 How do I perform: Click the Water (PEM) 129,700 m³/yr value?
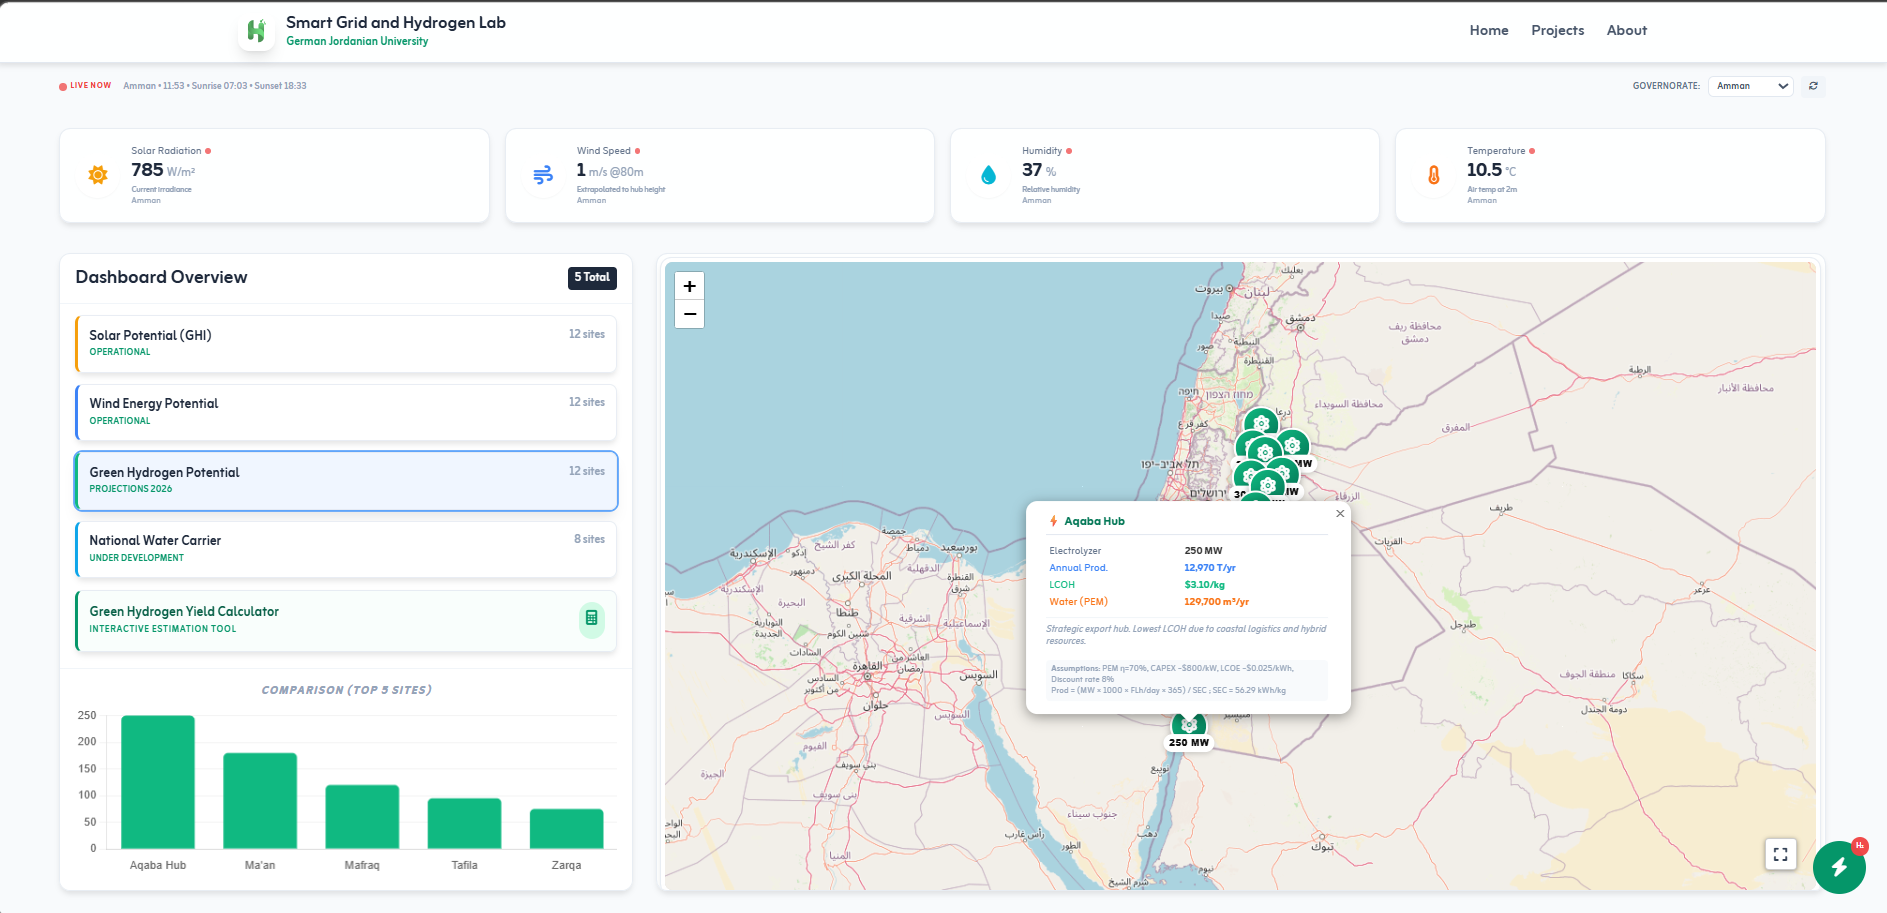(x=1216, y=602)
